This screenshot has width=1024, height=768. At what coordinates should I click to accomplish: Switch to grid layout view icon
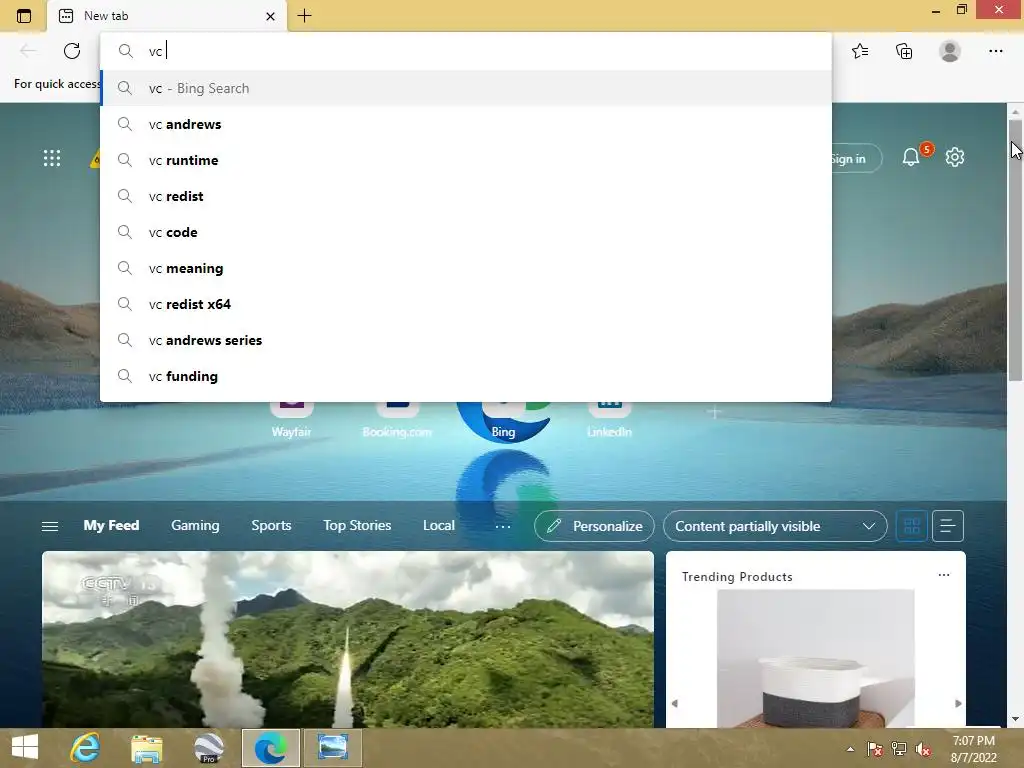coord(912,526)
